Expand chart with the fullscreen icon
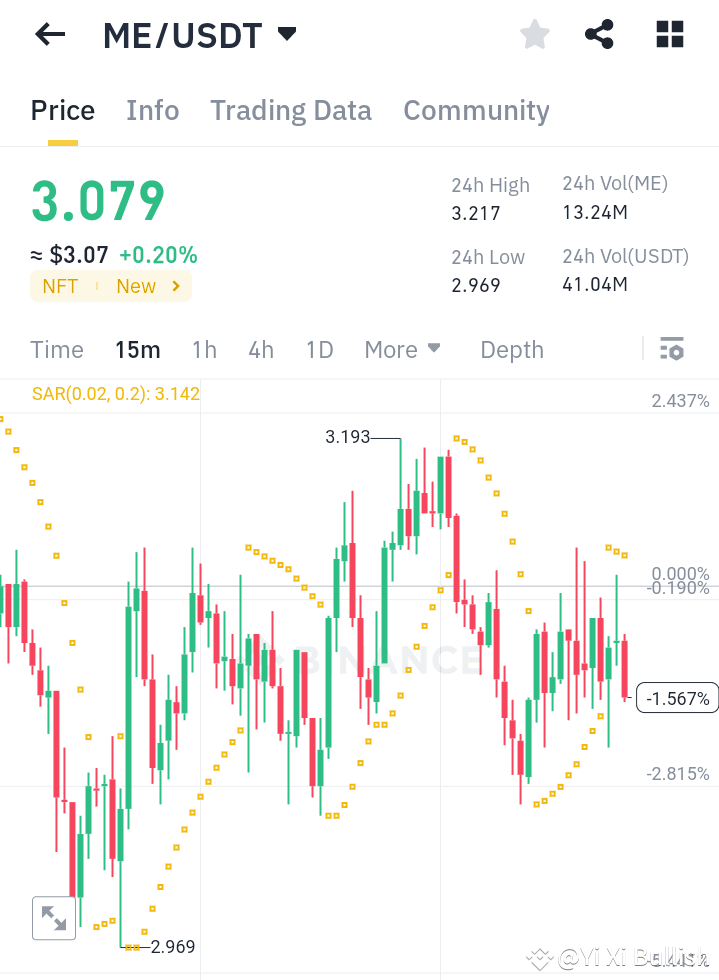 (x=53, y=917)
